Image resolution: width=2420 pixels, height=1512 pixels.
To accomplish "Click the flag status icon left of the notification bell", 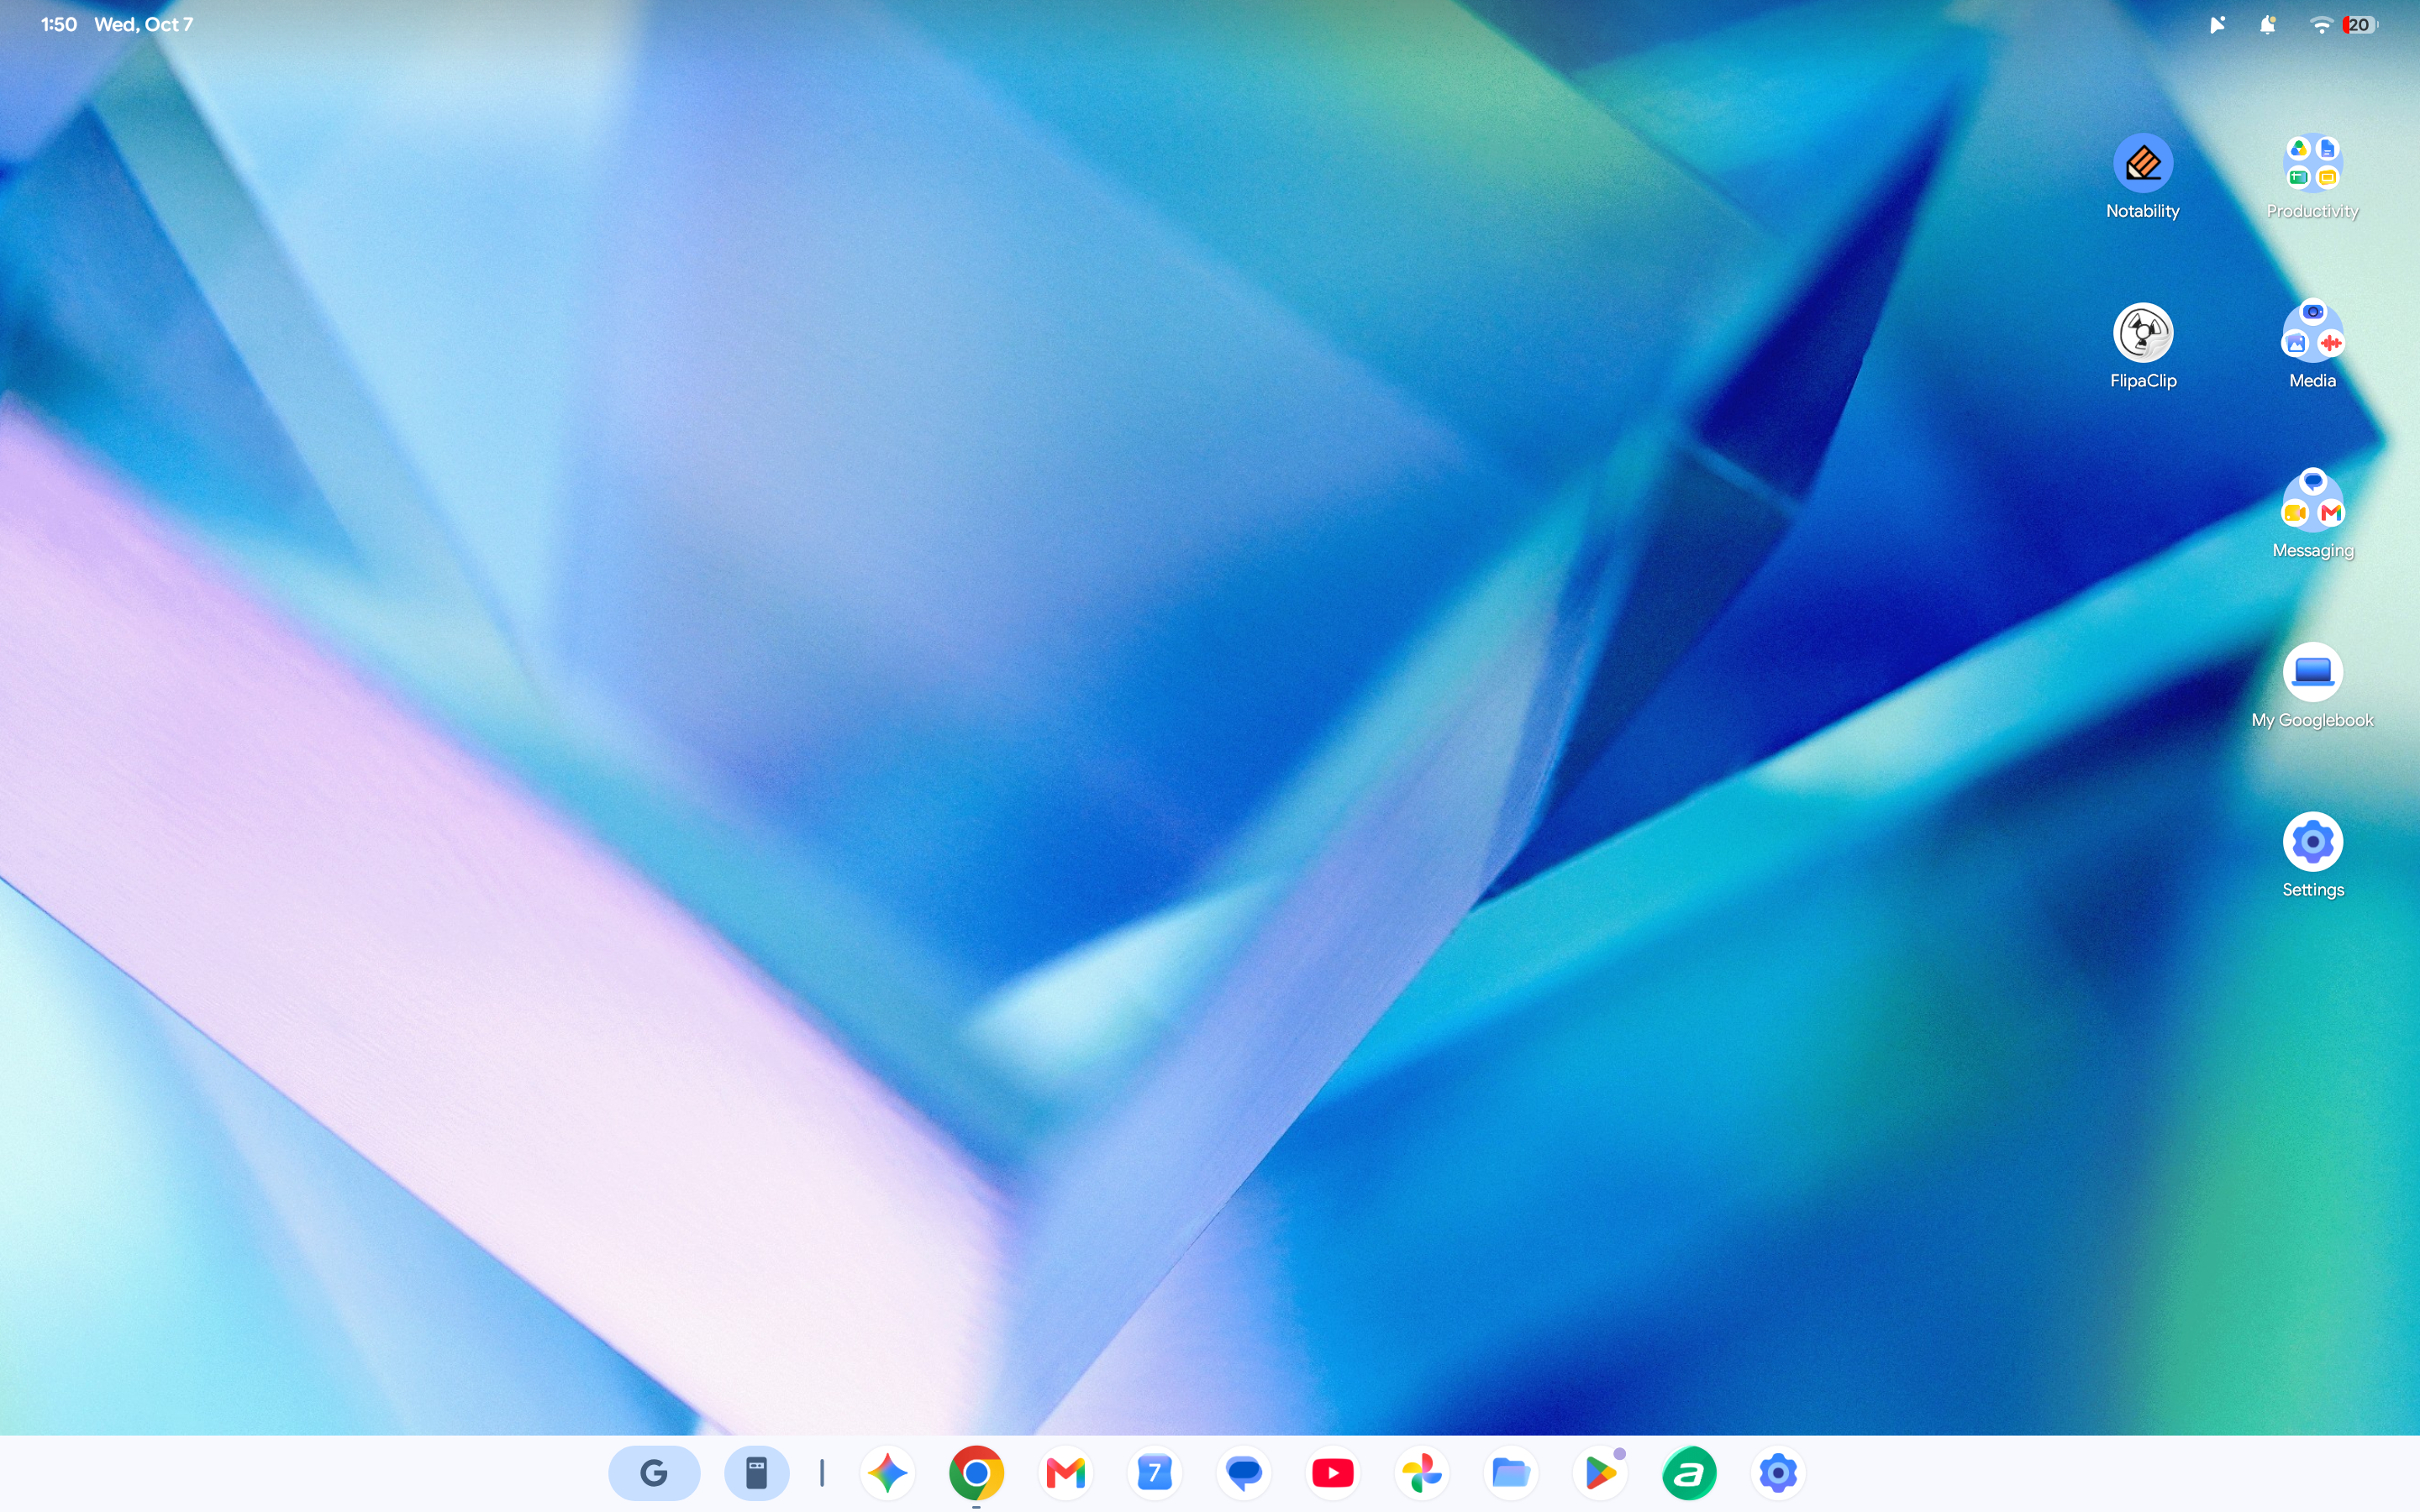I will click(2217, 25).
